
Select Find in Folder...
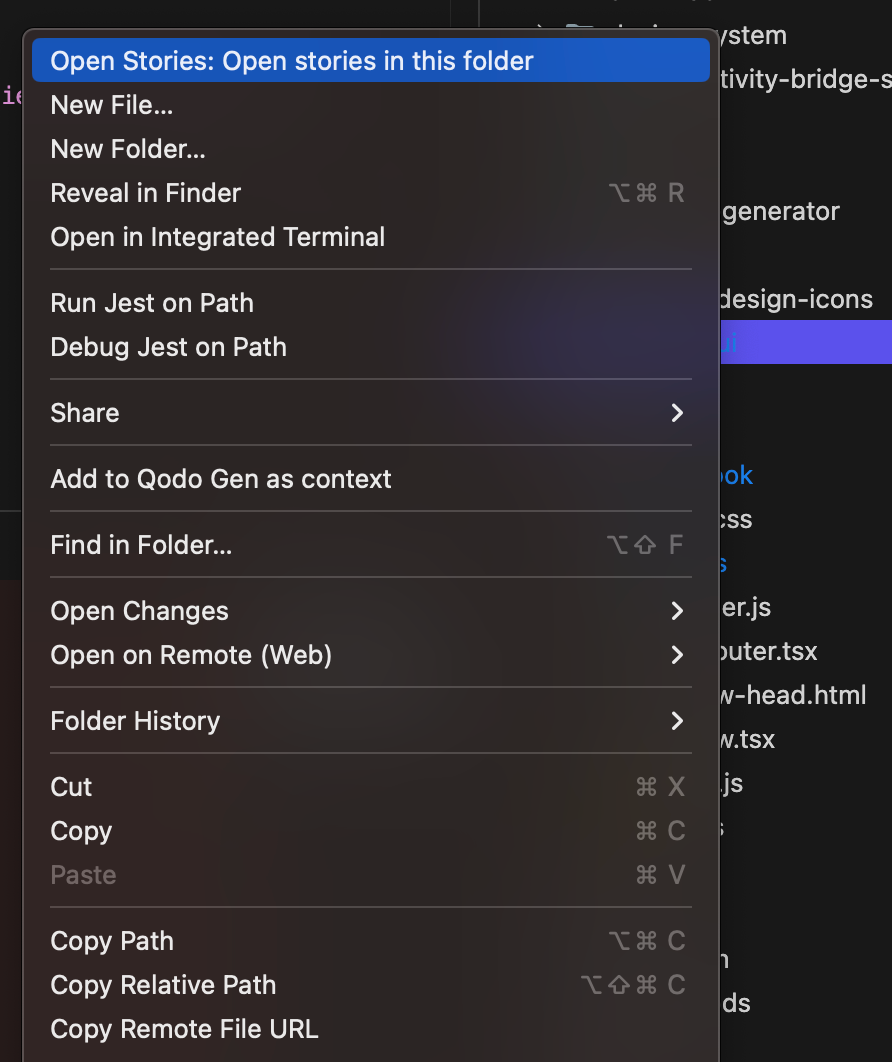370,545
